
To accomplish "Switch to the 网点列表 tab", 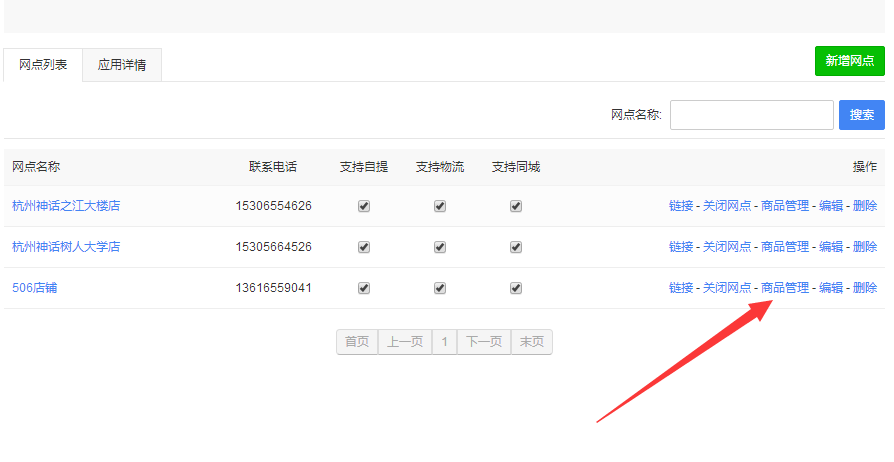I will pos(43,65).
